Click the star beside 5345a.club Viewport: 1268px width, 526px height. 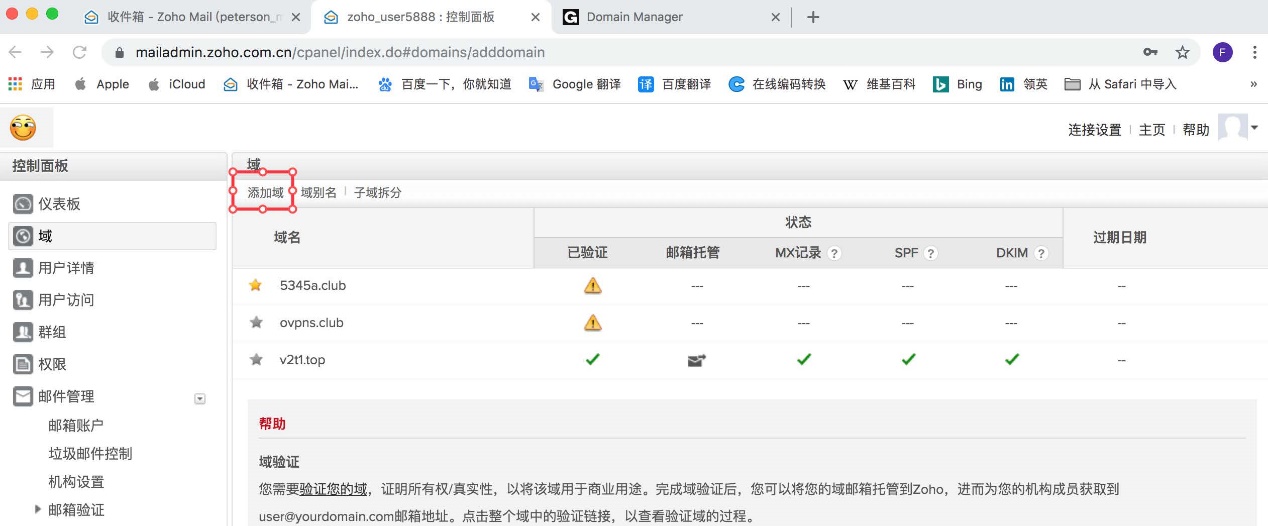pos(256,285)
